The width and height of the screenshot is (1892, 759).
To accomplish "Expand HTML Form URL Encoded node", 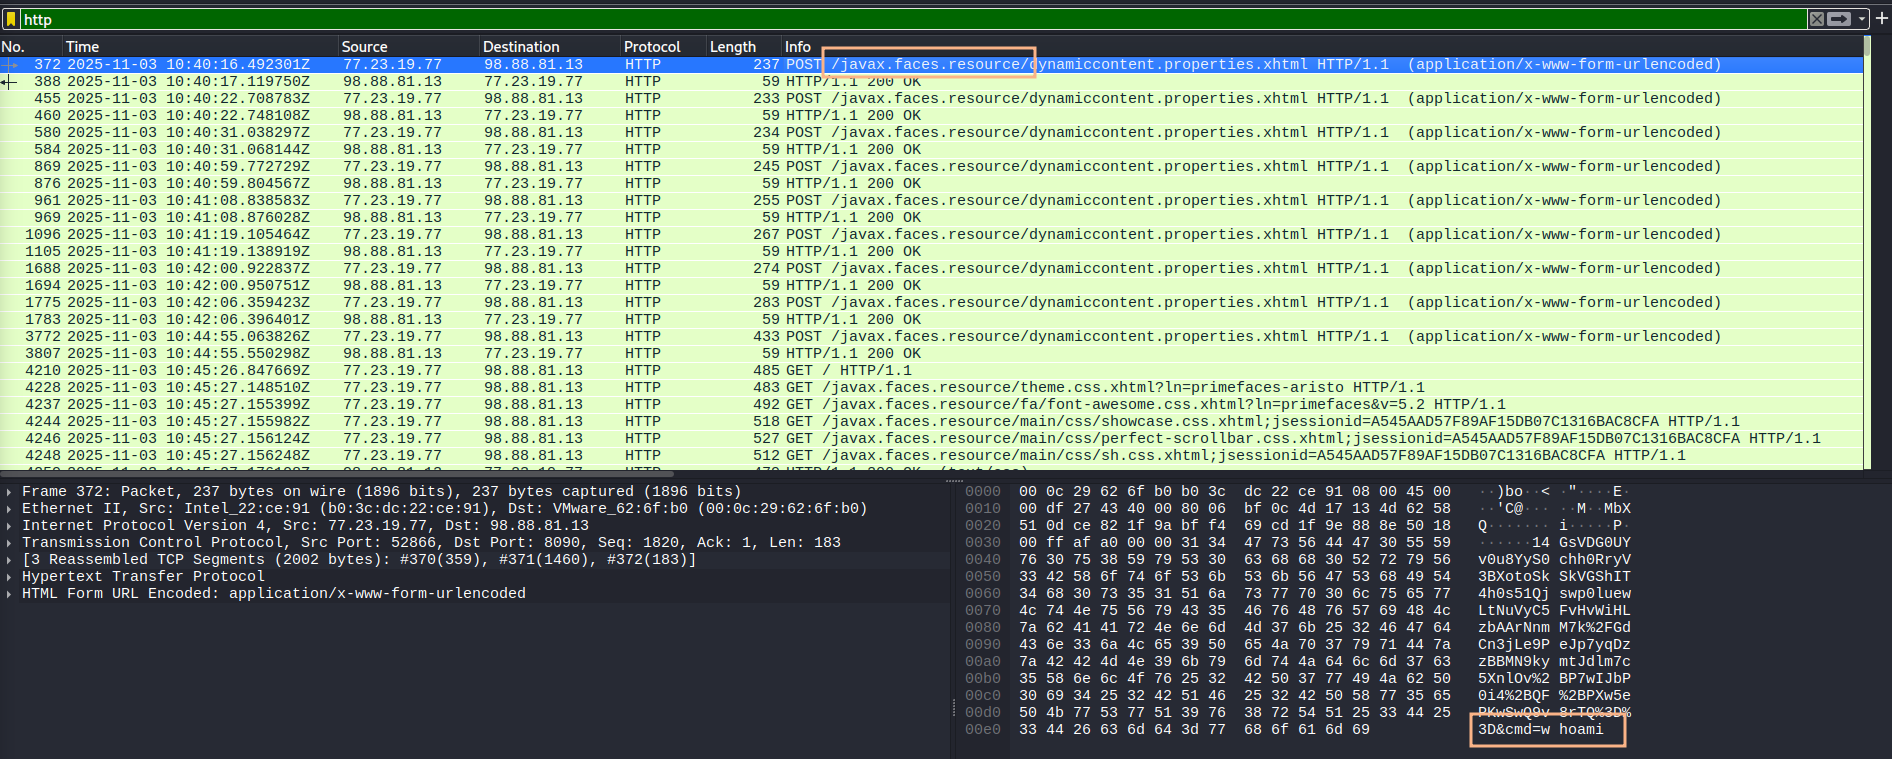I will click(9, 594).
